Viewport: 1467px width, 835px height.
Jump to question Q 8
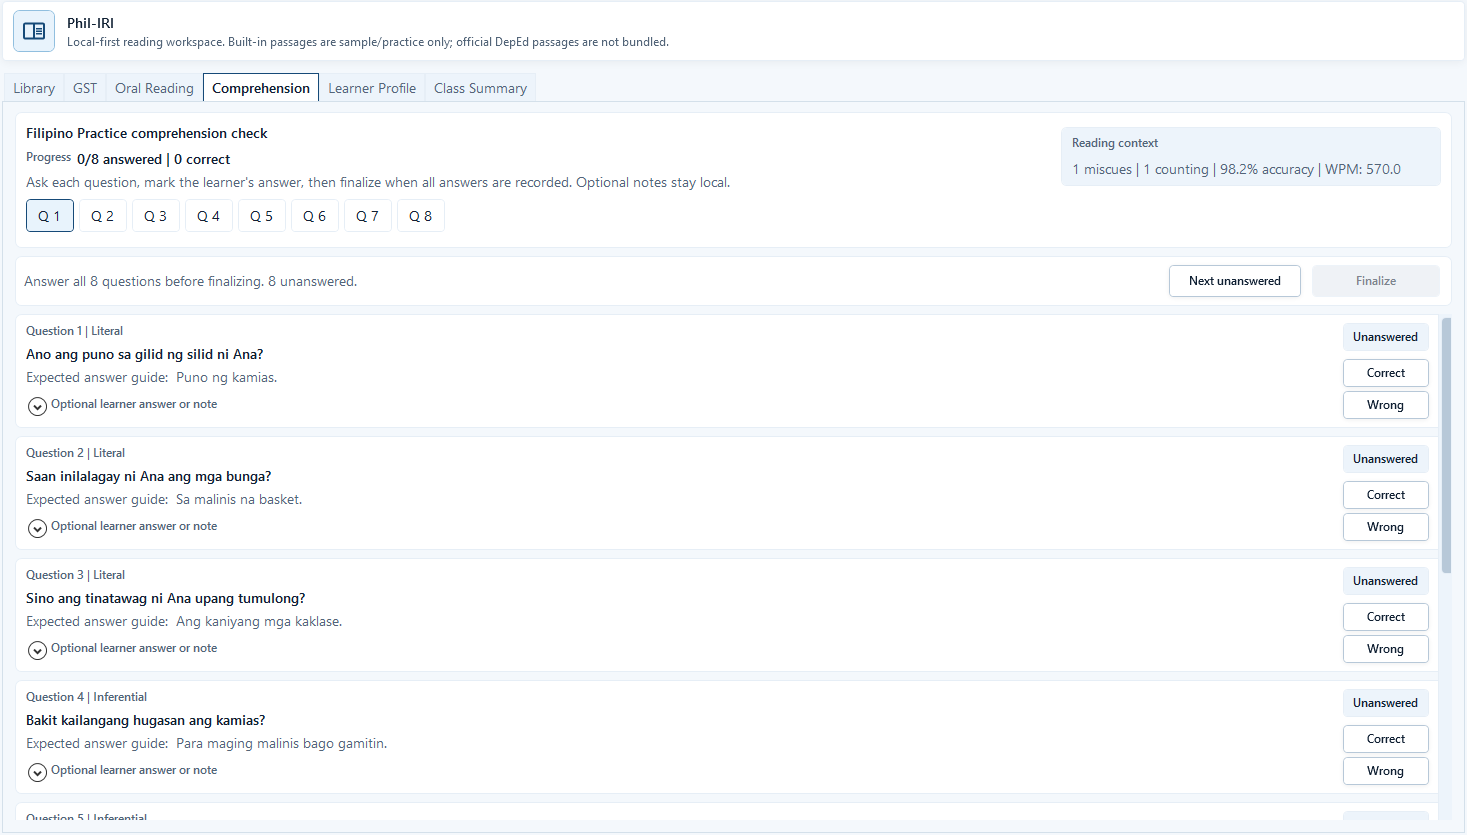click(x=421, y=216)
